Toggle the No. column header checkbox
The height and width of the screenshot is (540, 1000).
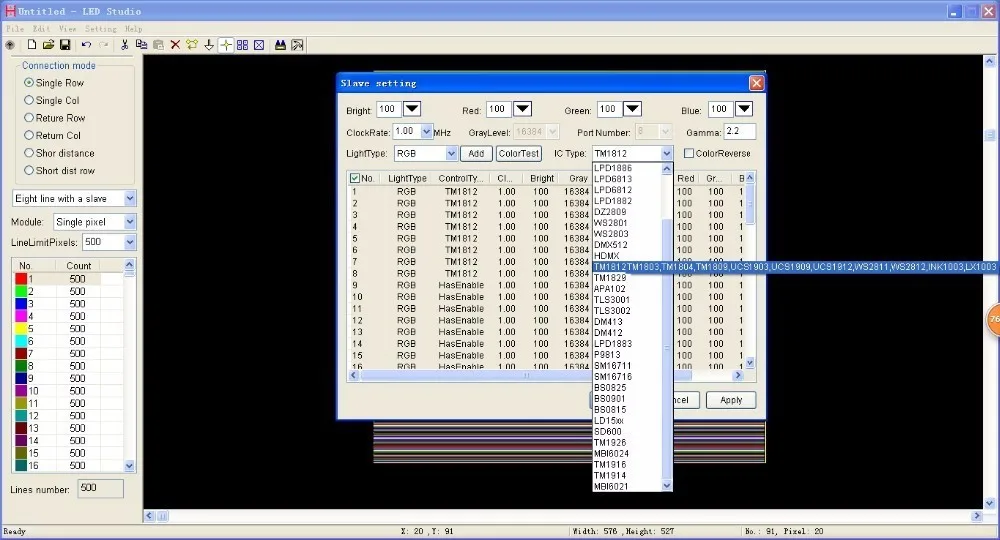pyautogui.click(x=355, y=178)
